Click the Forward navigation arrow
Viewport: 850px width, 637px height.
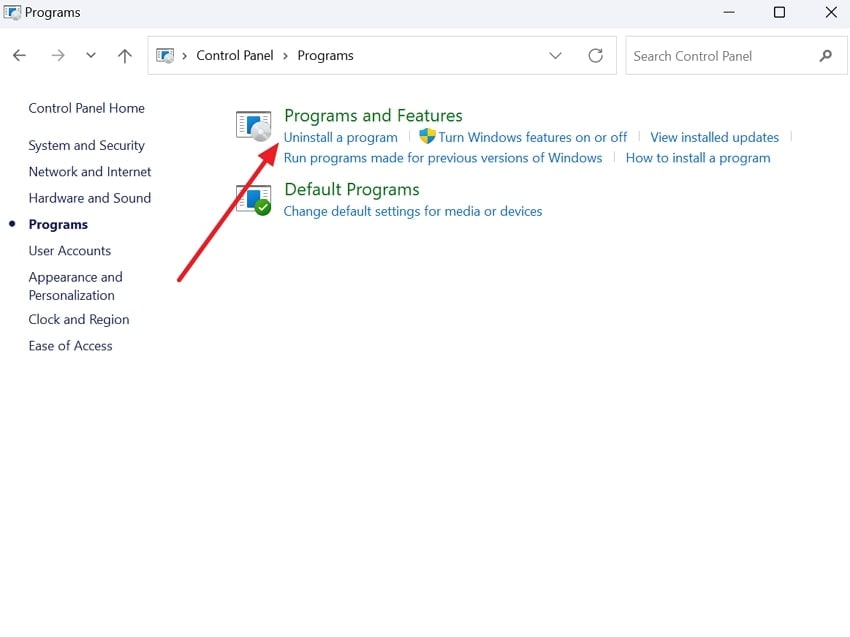coord(57,55)
